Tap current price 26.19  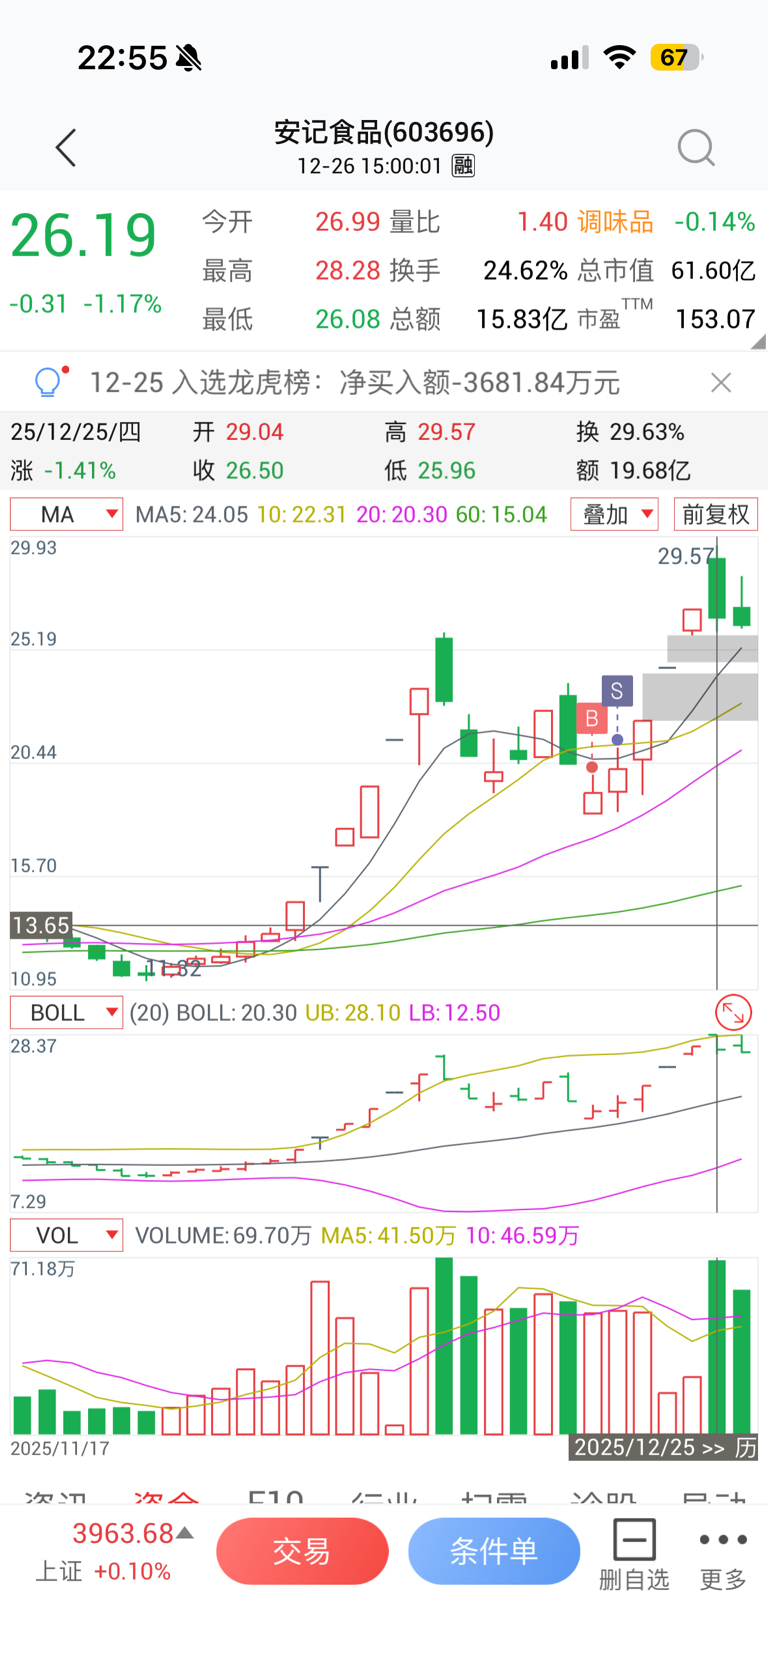point(83,236)
